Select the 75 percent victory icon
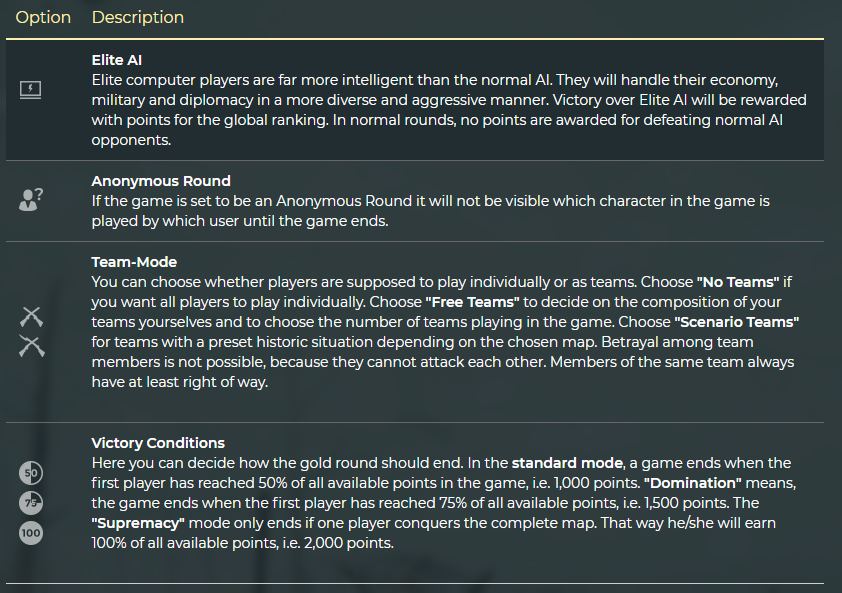Image resolution: width=842 pixels, height=593 pixels. click(31, 502)
